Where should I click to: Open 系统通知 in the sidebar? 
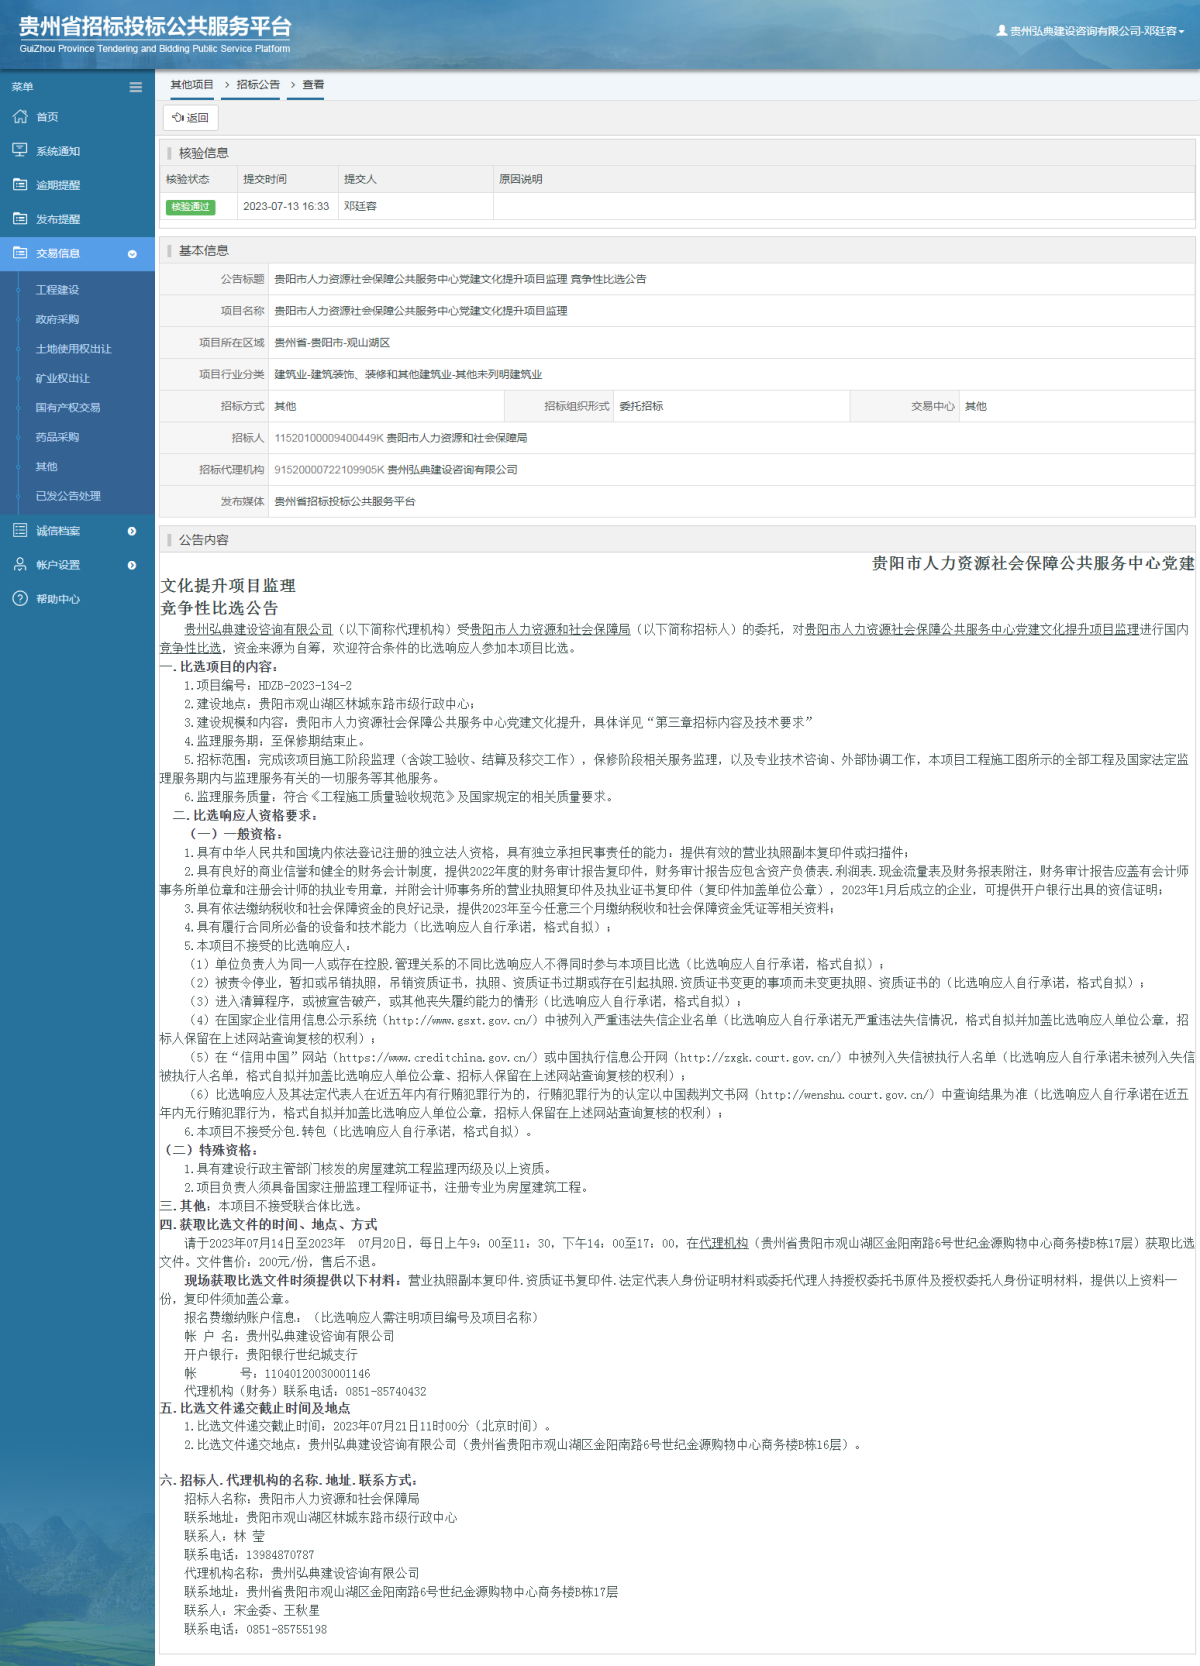pos(58,151)
